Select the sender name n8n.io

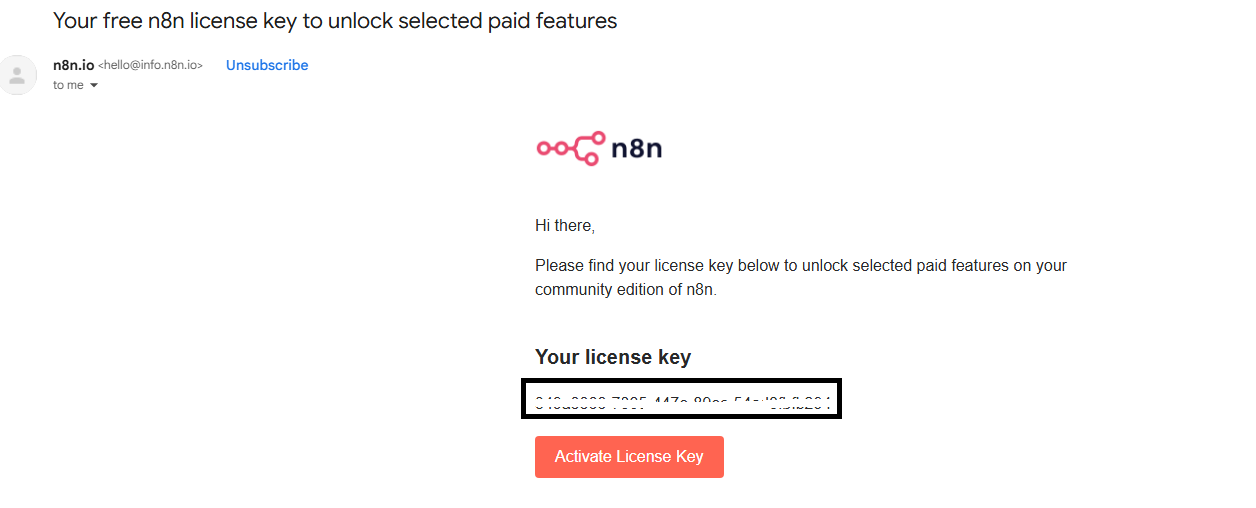73,65
